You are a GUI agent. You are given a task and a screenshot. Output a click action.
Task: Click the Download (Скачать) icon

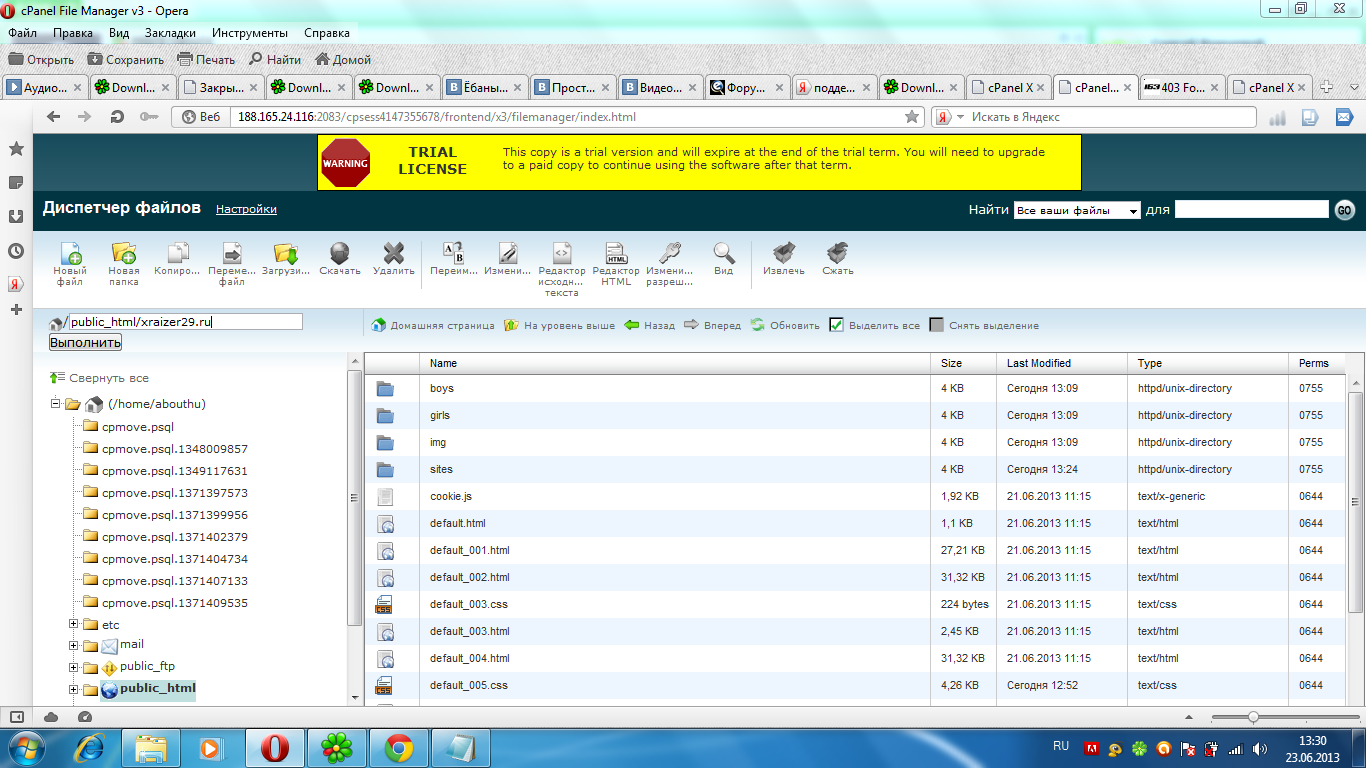pyautogui.click(x=340, y=253)
